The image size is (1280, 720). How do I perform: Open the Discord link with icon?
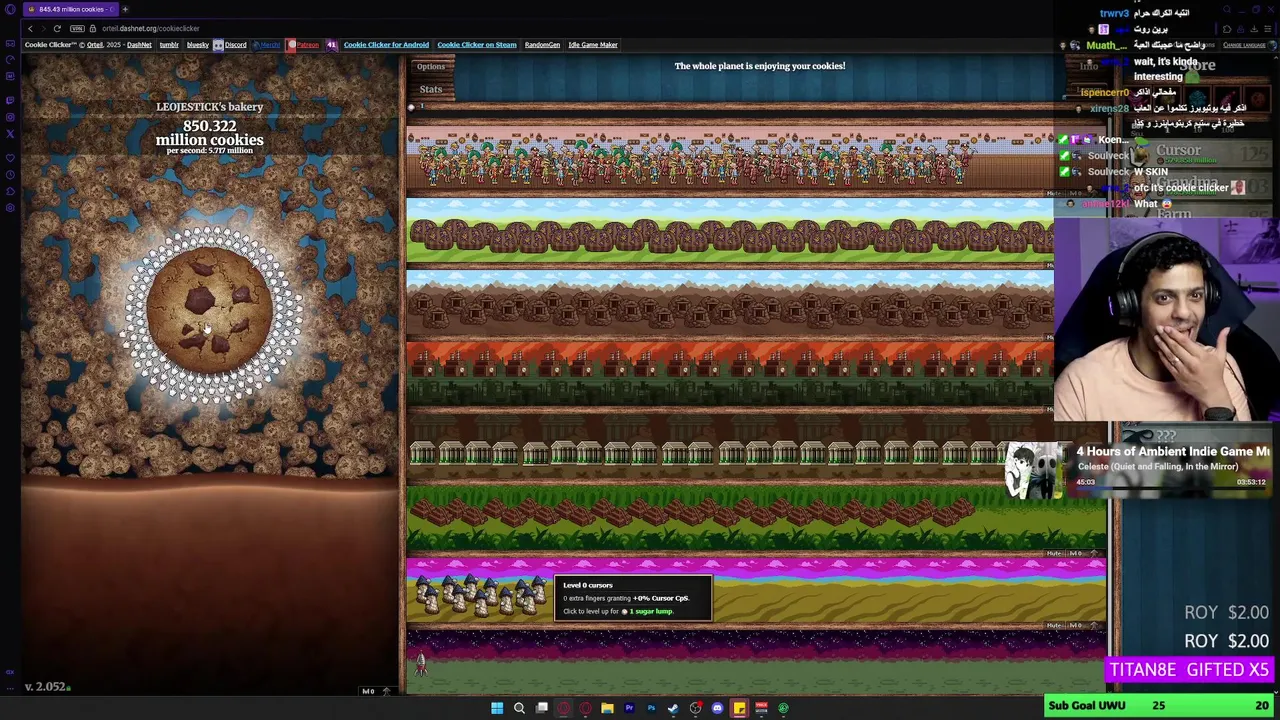pyautogui.click(x=230, y=45)
